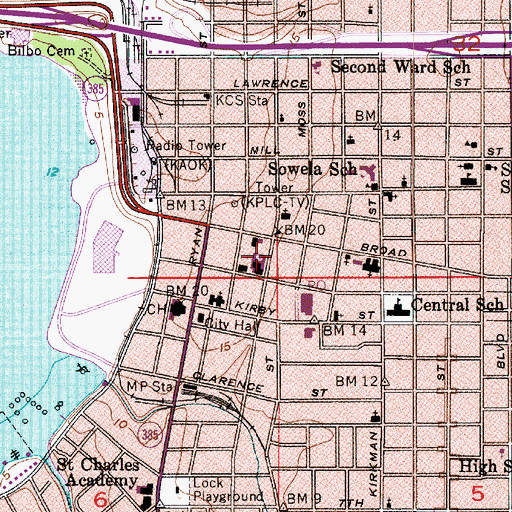Image resolution: width=512 pixels, height=512 pixels.
Task: Click the lake depth number 12
Action: tap(53, 172)
